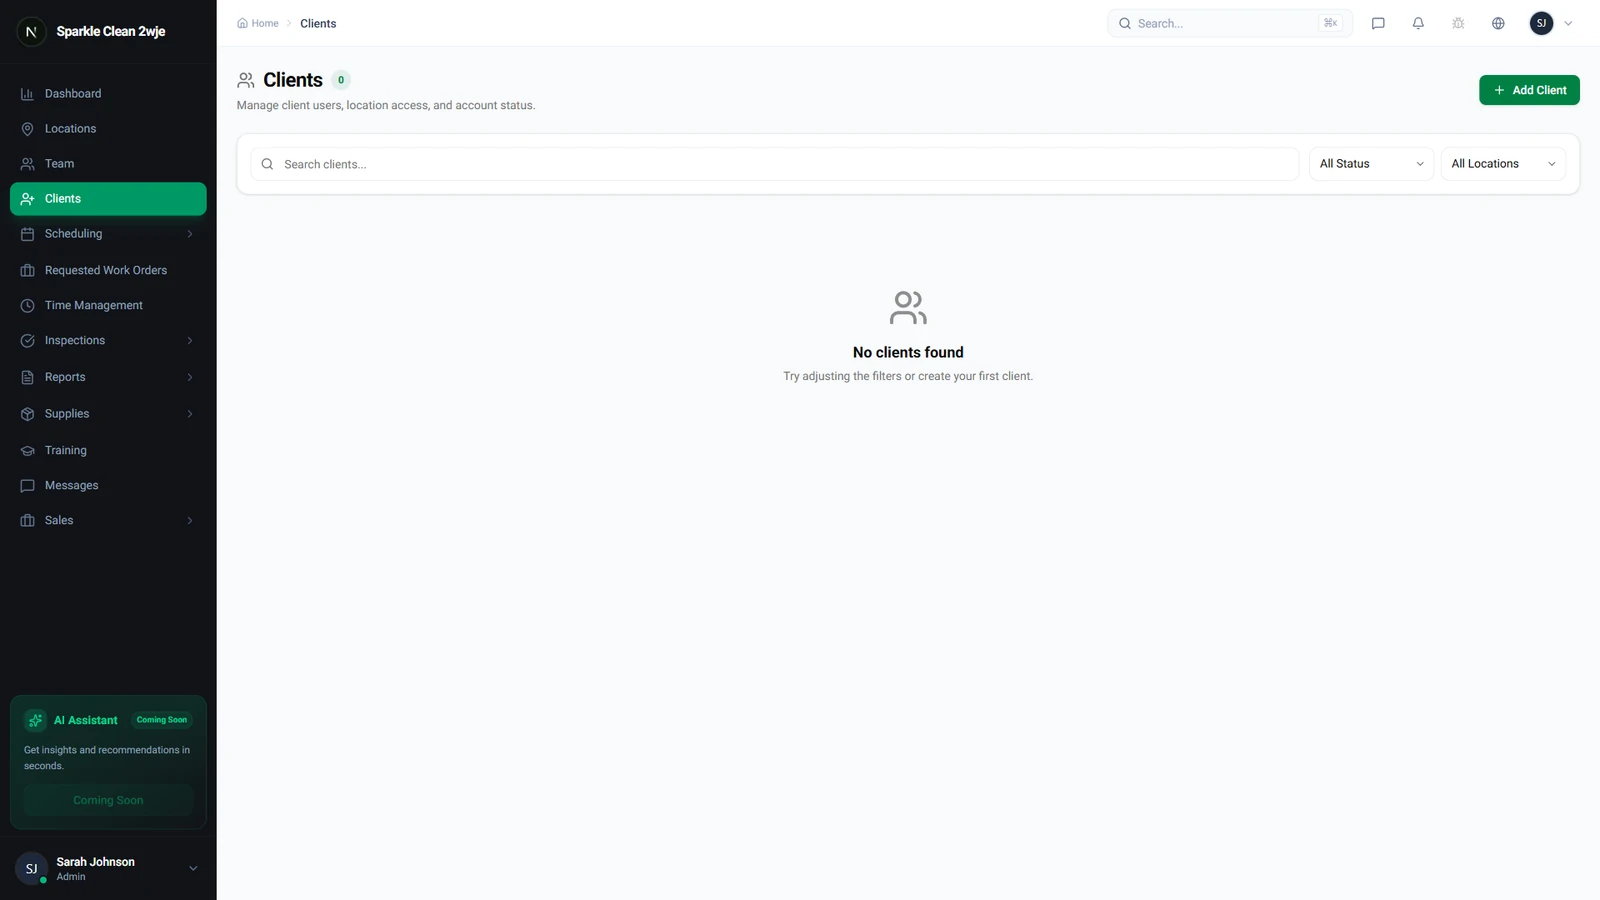Image resolution: width=1600 pixels, height=900 pixels.
Task: Expand the Supplies submenu chevron
Action: click(x=190, y=414)
